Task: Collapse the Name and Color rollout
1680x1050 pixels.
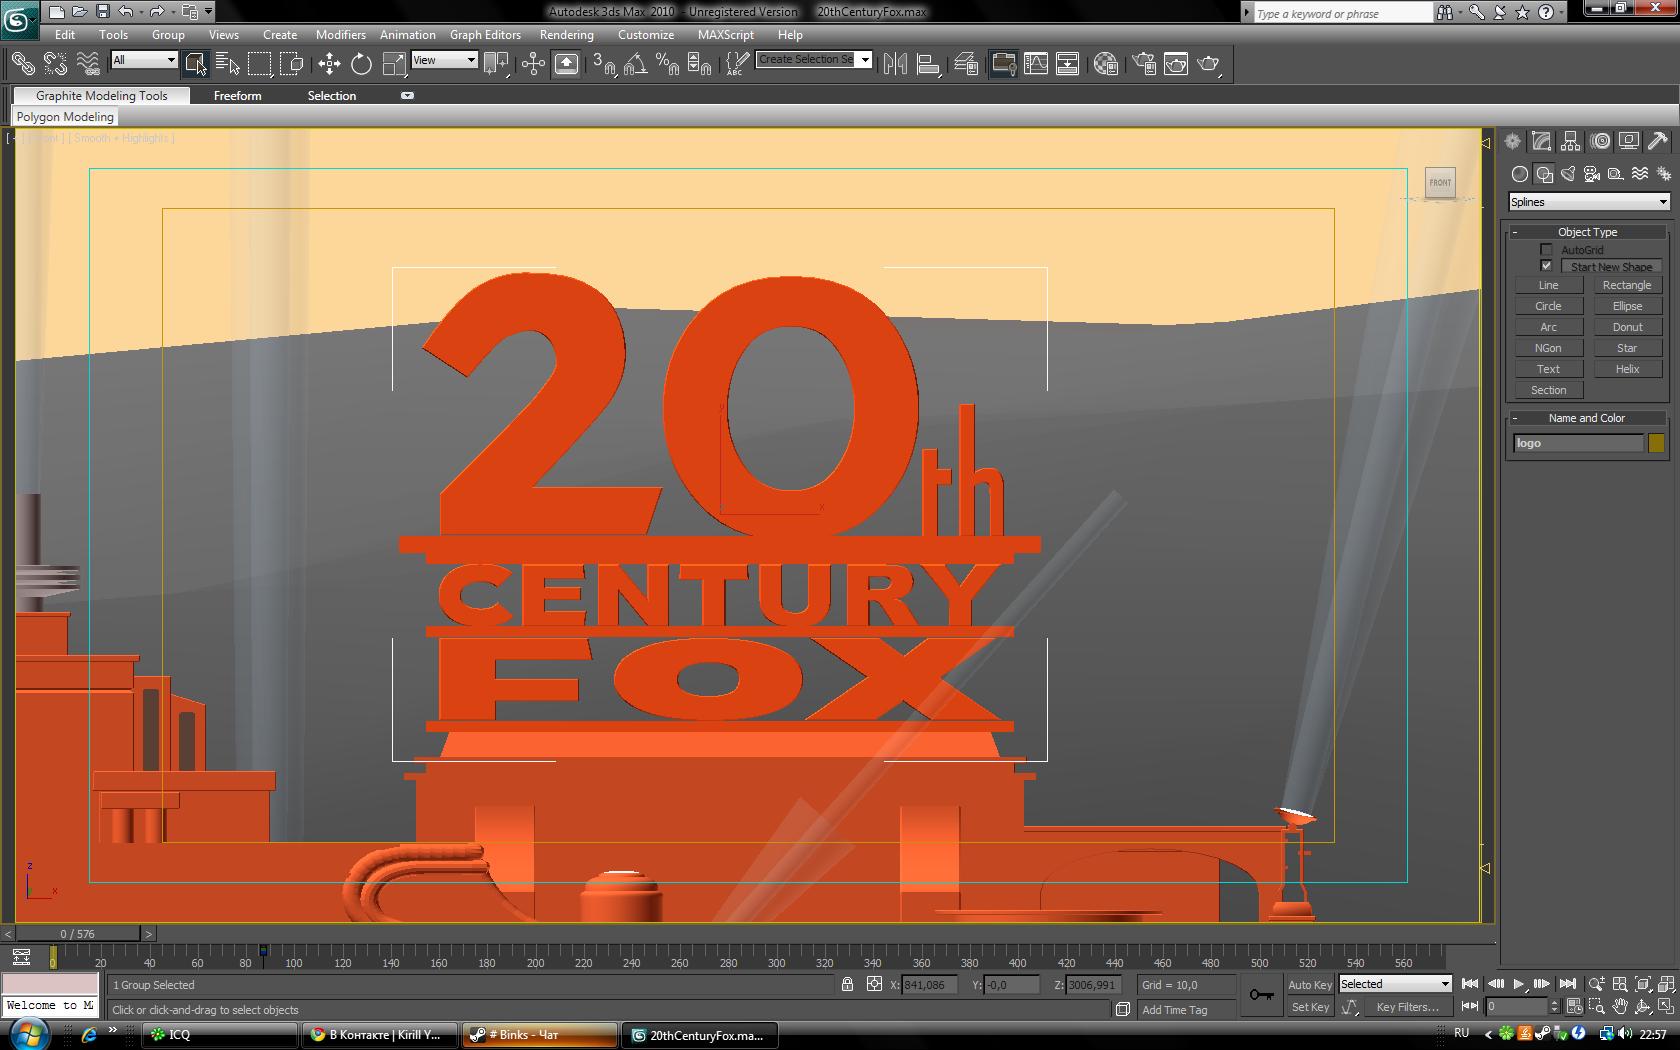Action: [x=1588, y=418]
